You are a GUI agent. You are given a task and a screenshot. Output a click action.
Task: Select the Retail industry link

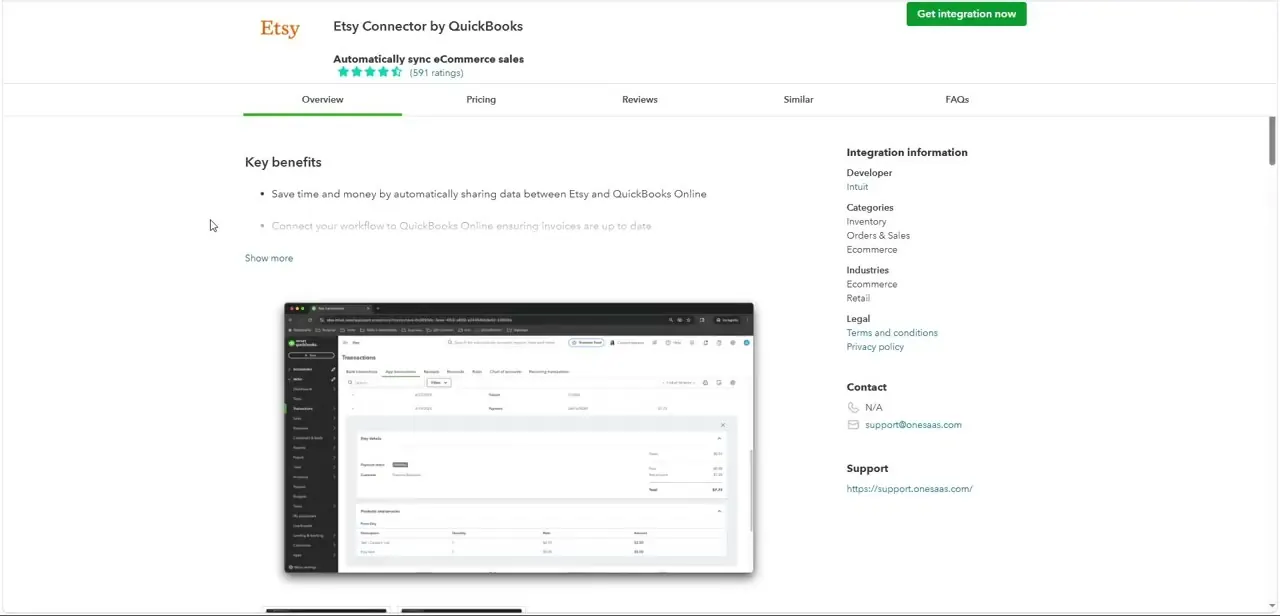[858, 298]
